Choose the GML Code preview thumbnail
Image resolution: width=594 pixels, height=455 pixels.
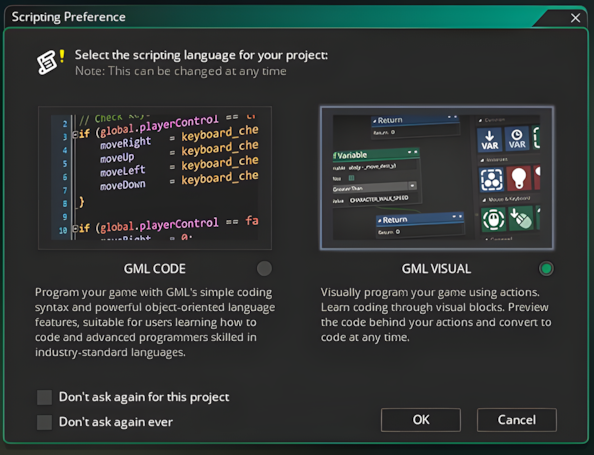tap(155, 178)
